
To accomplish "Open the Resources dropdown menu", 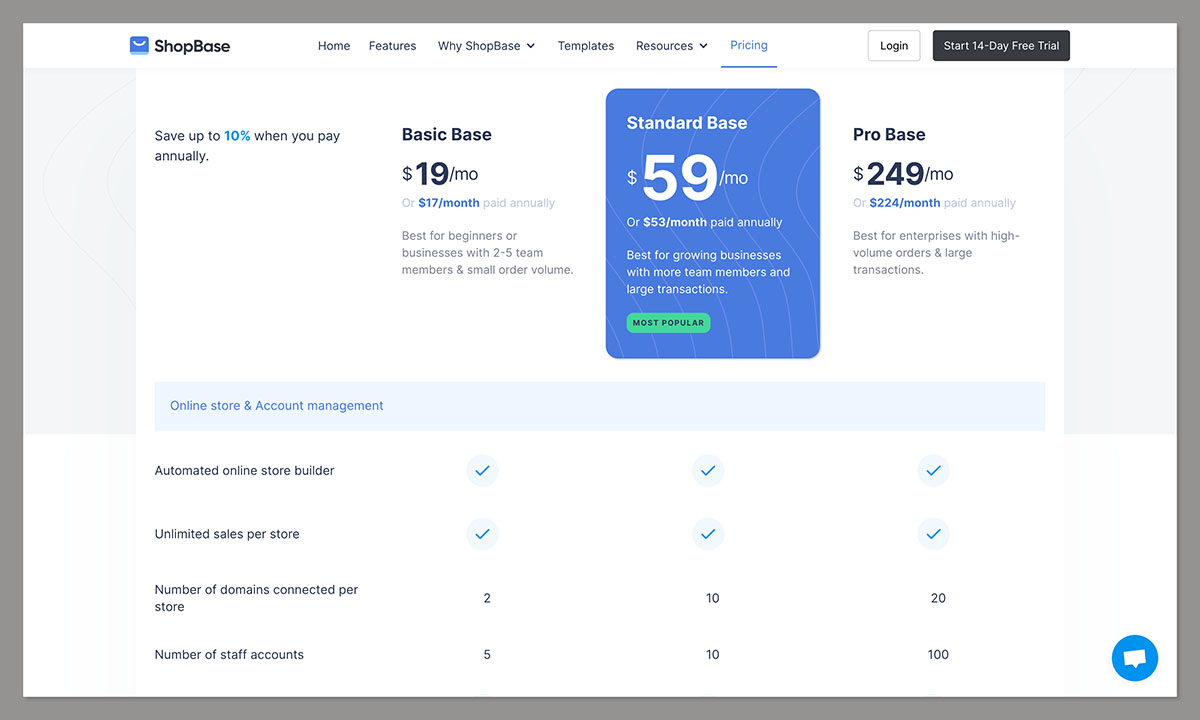I will (671, 45).
